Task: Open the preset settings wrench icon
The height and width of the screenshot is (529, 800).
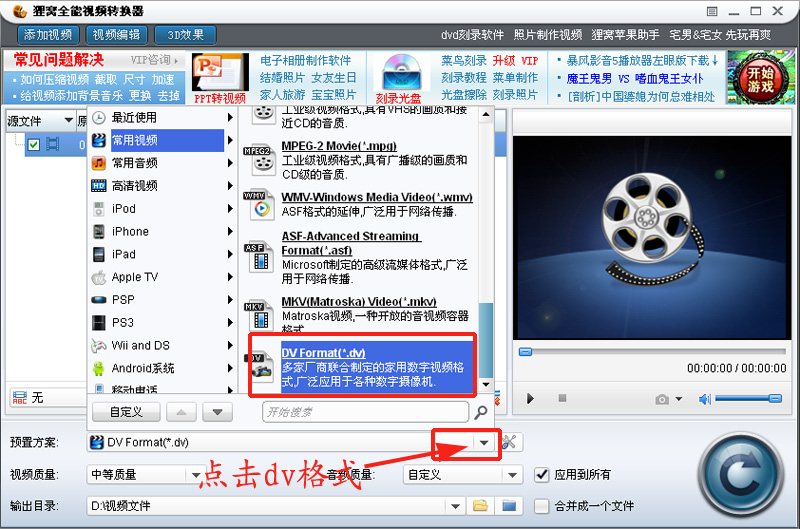Action: point(509,442)
